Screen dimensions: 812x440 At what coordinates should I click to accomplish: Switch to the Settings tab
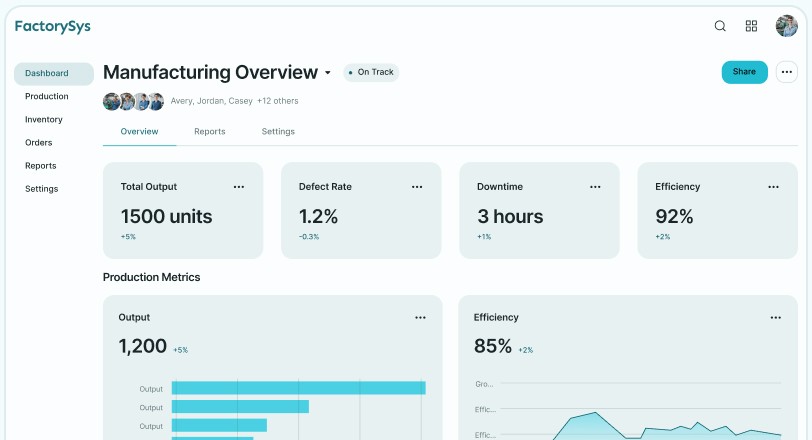[278, 132]
